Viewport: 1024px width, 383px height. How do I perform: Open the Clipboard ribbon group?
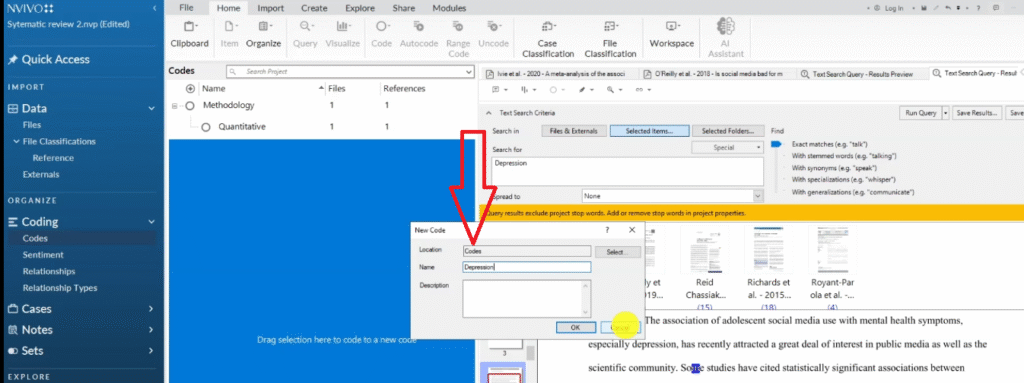click(x=189, y=35)
